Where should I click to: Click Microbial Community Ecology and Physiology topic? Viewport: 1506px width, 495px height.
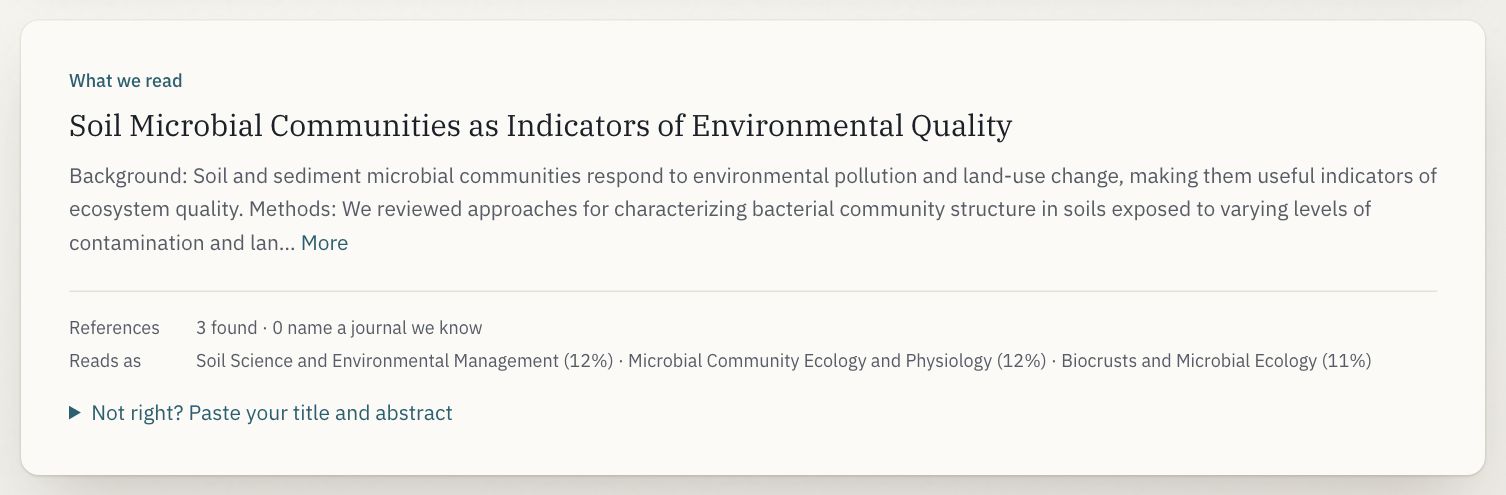(x=837, y=361)
